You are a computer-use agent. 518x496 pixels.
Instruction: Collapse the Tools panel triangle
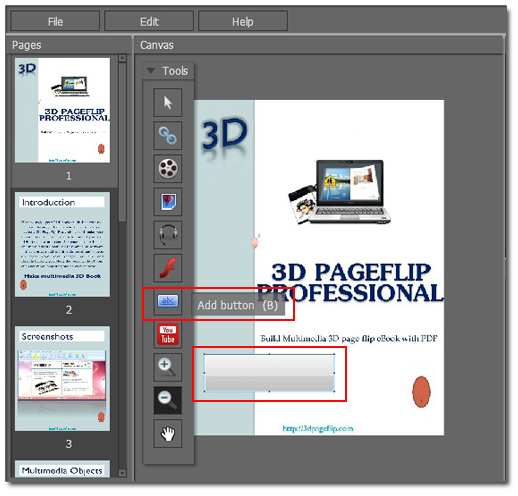coord(151,71)
